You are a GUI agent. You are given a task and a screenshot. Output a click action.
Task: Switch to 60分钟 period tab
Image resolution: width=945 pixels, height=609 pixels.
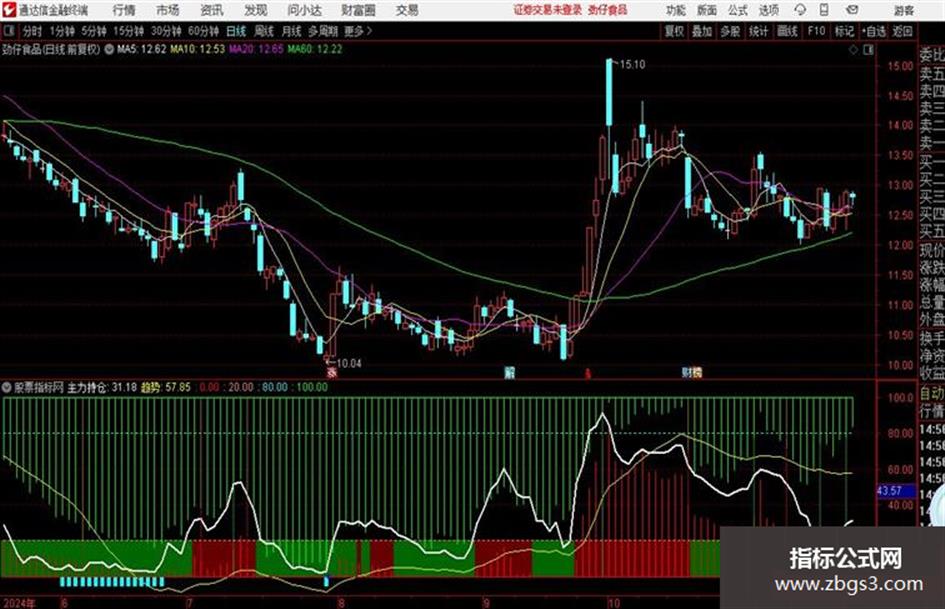tap(203, 31)
